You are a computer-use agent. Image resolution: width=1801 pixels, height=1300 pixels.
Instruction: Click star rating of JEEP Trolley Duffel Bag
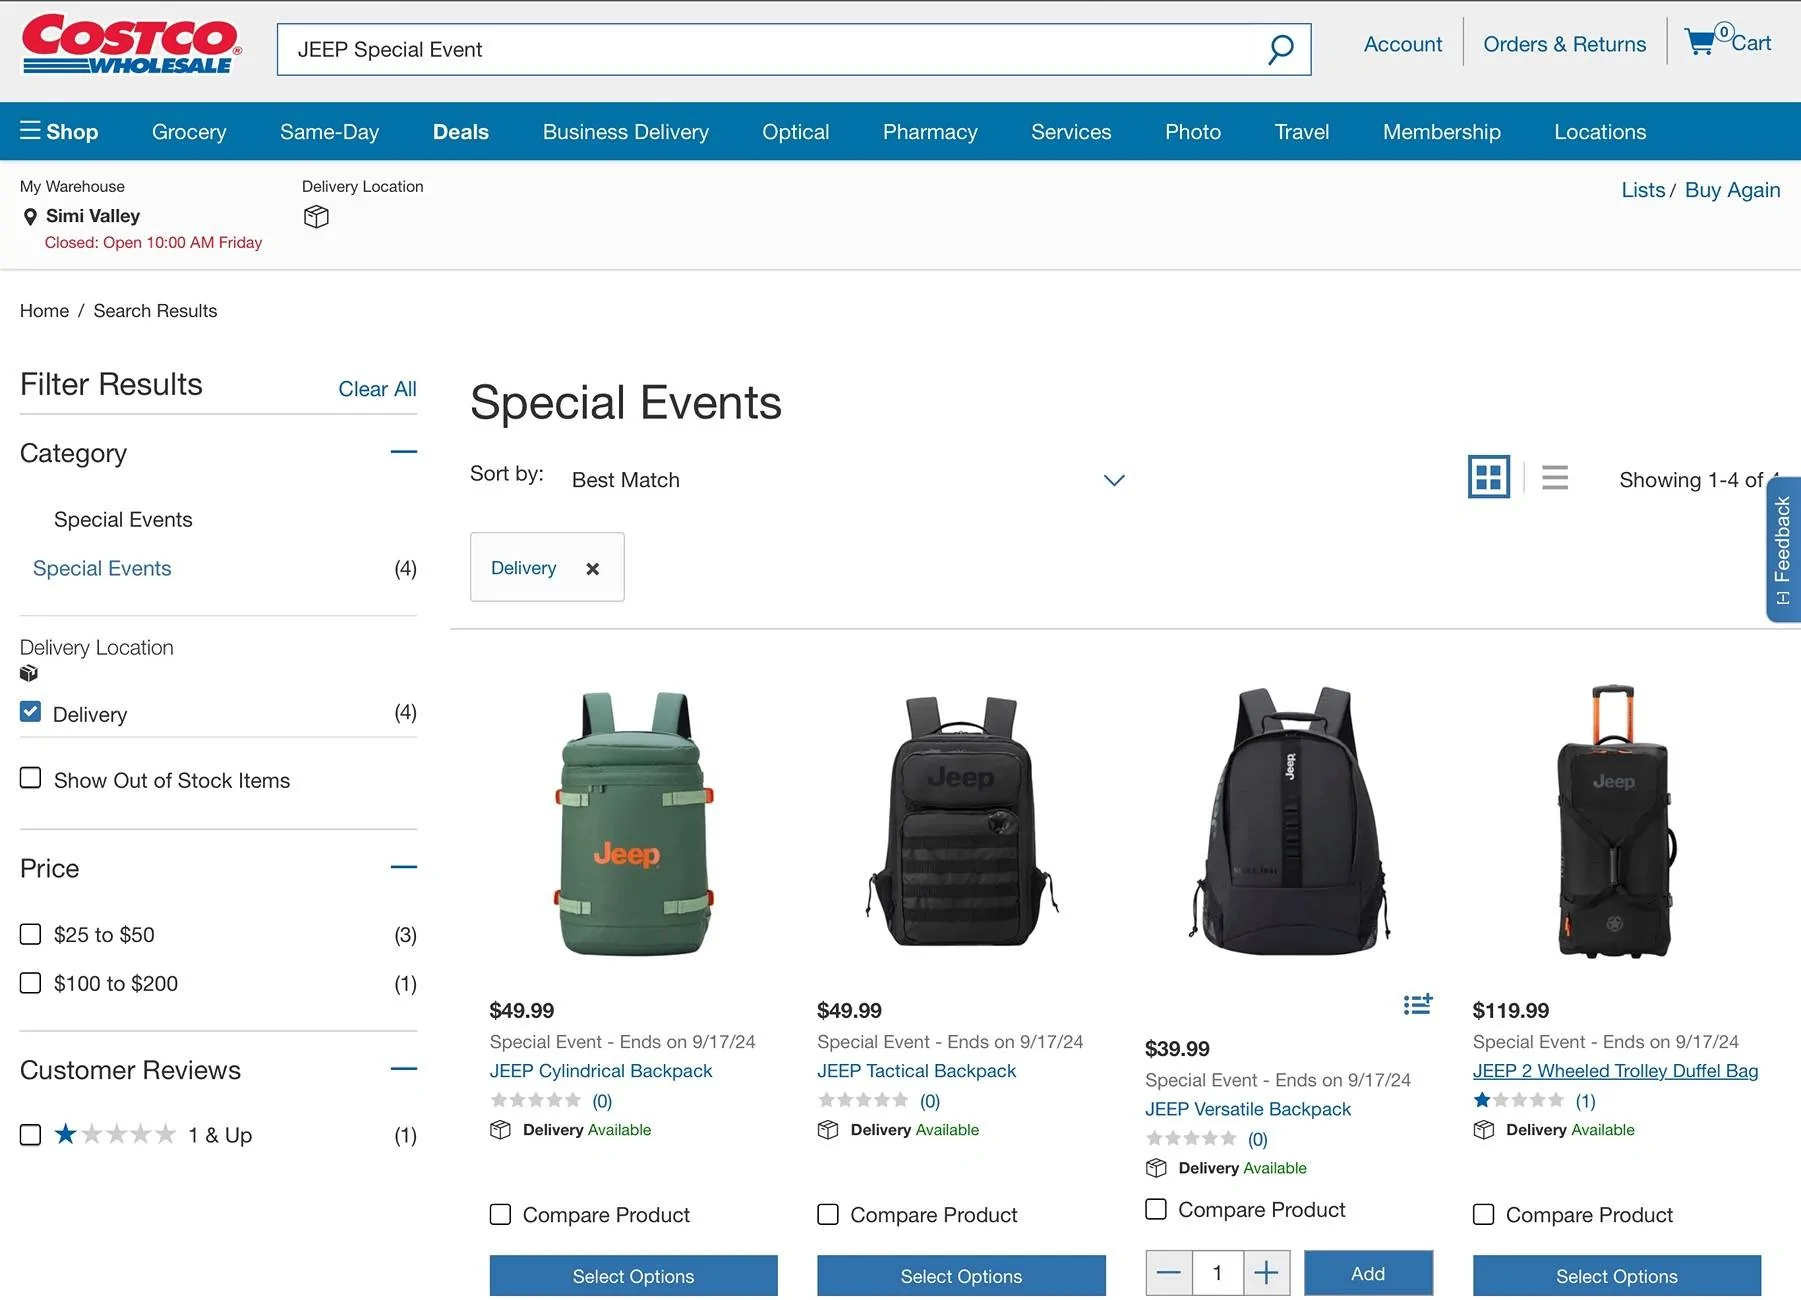coord(1519,1100)
